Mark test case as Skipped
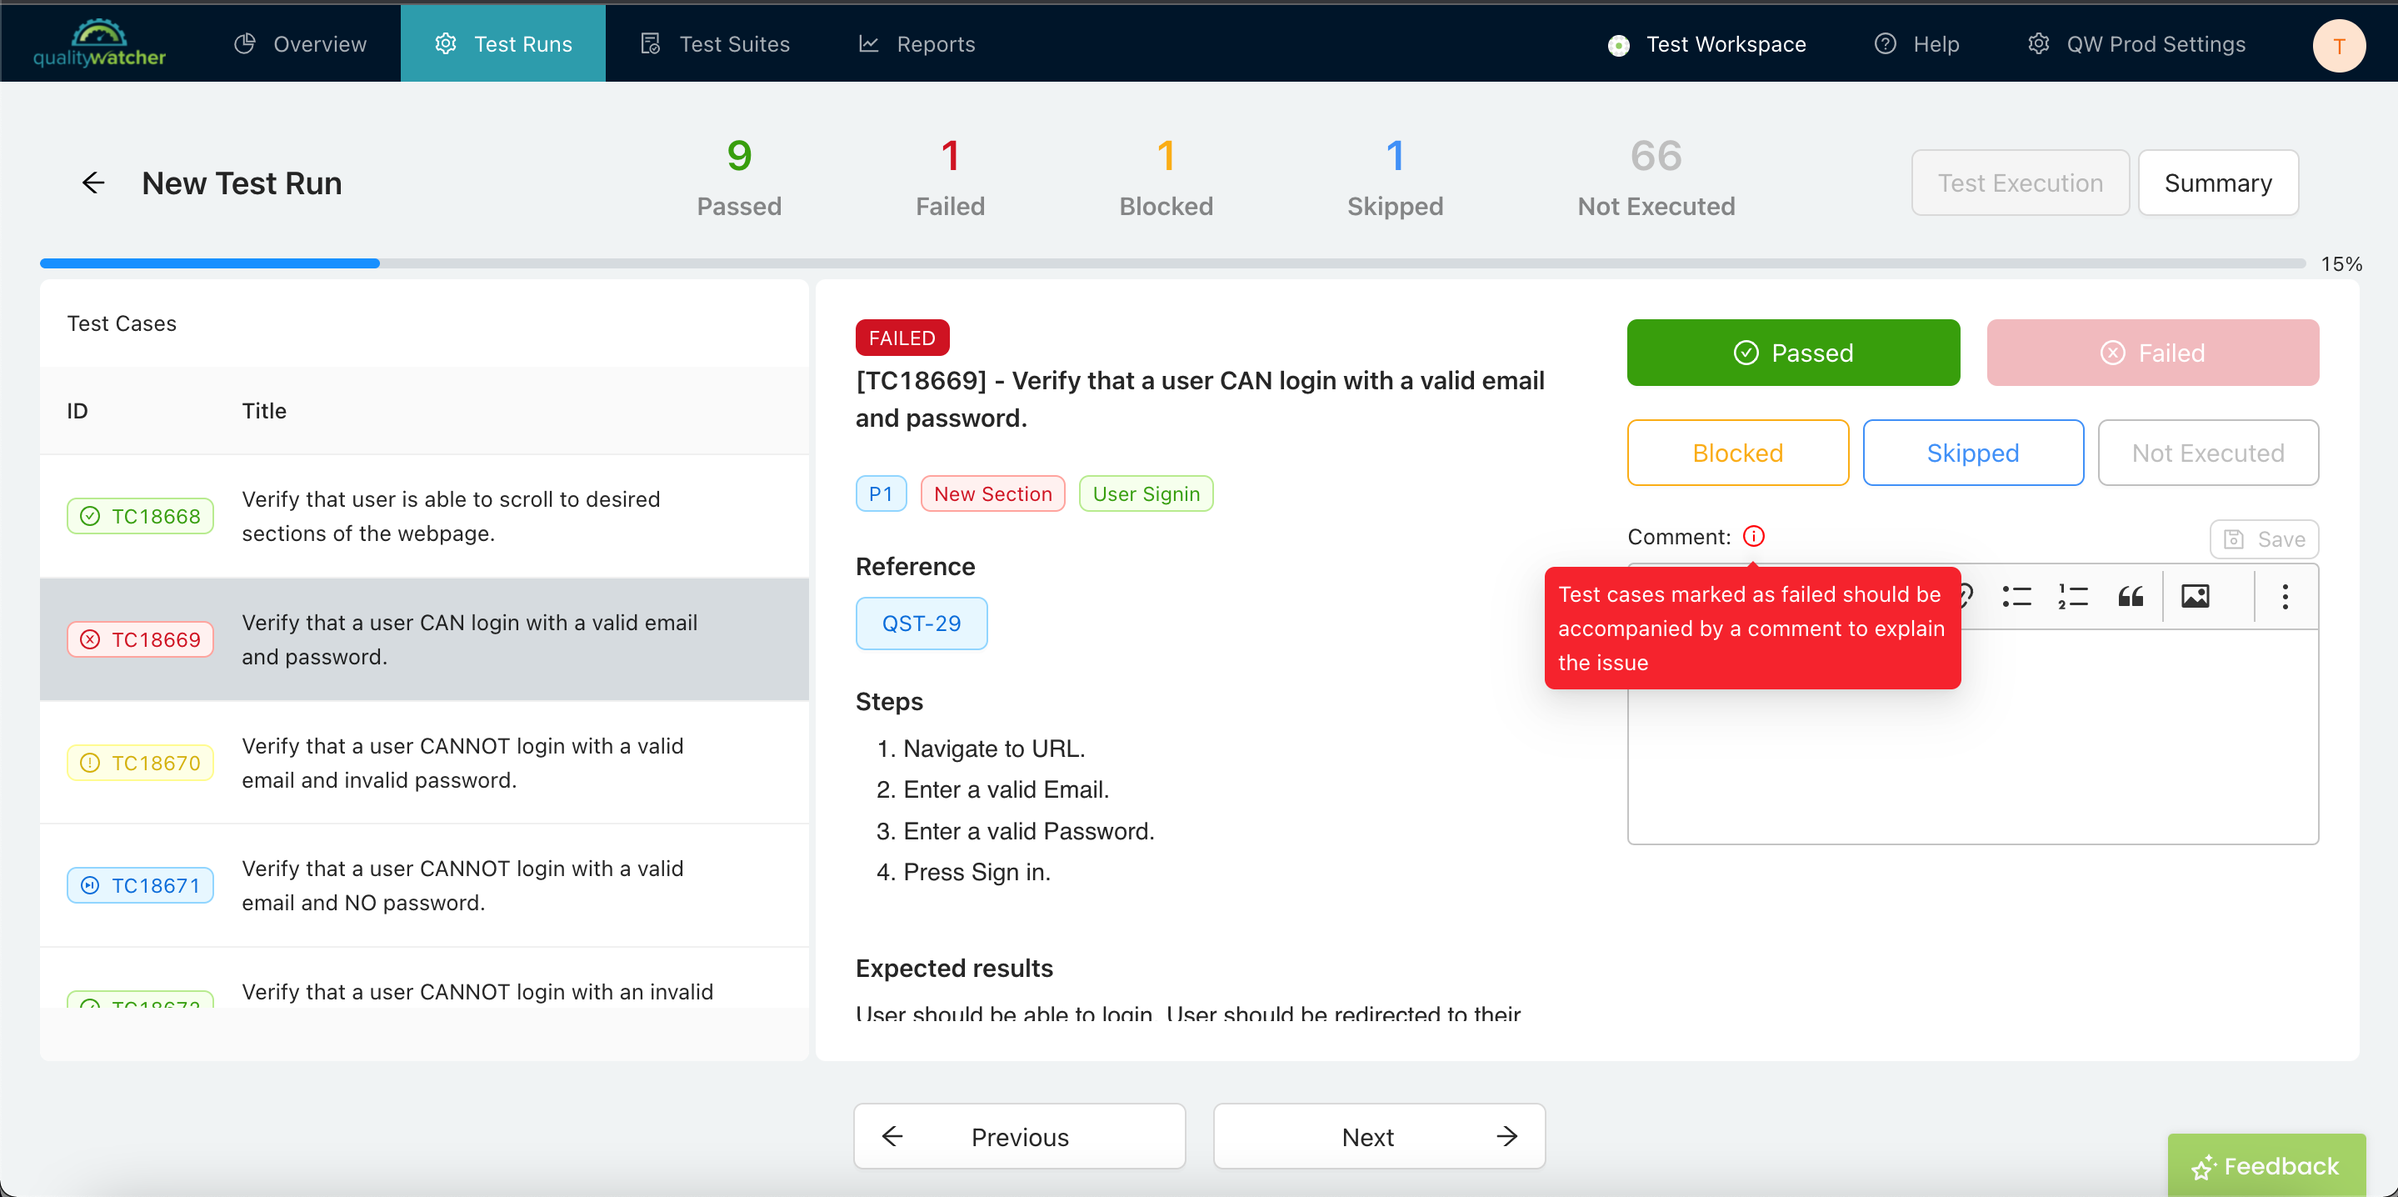The image size is (2398, 1197). click(x=1973, y=453)
